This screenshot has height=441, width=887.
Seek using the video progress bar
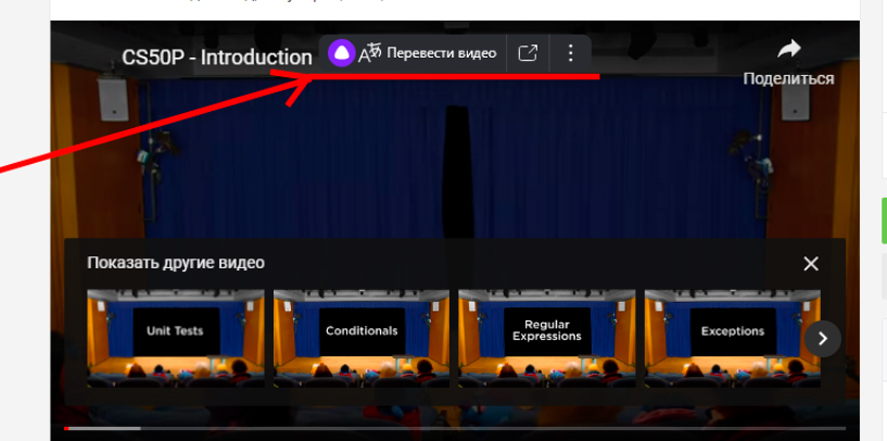point(455,429)
